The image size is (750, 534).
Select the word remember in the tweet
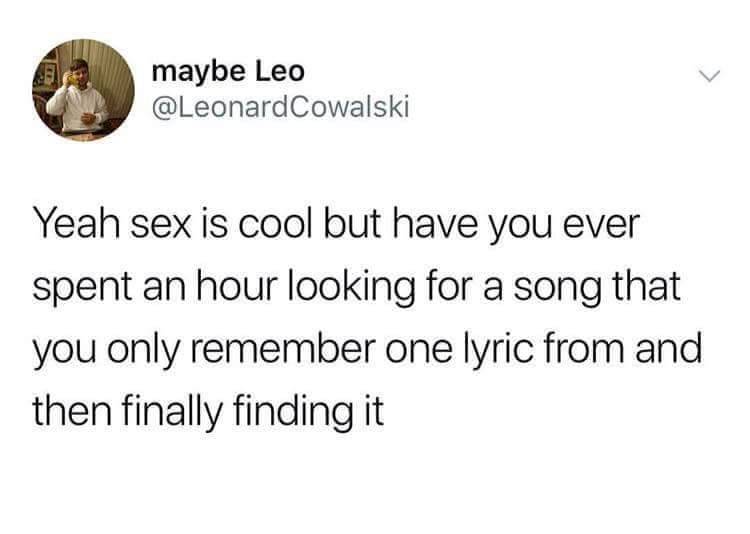click(x=282, y=349)
